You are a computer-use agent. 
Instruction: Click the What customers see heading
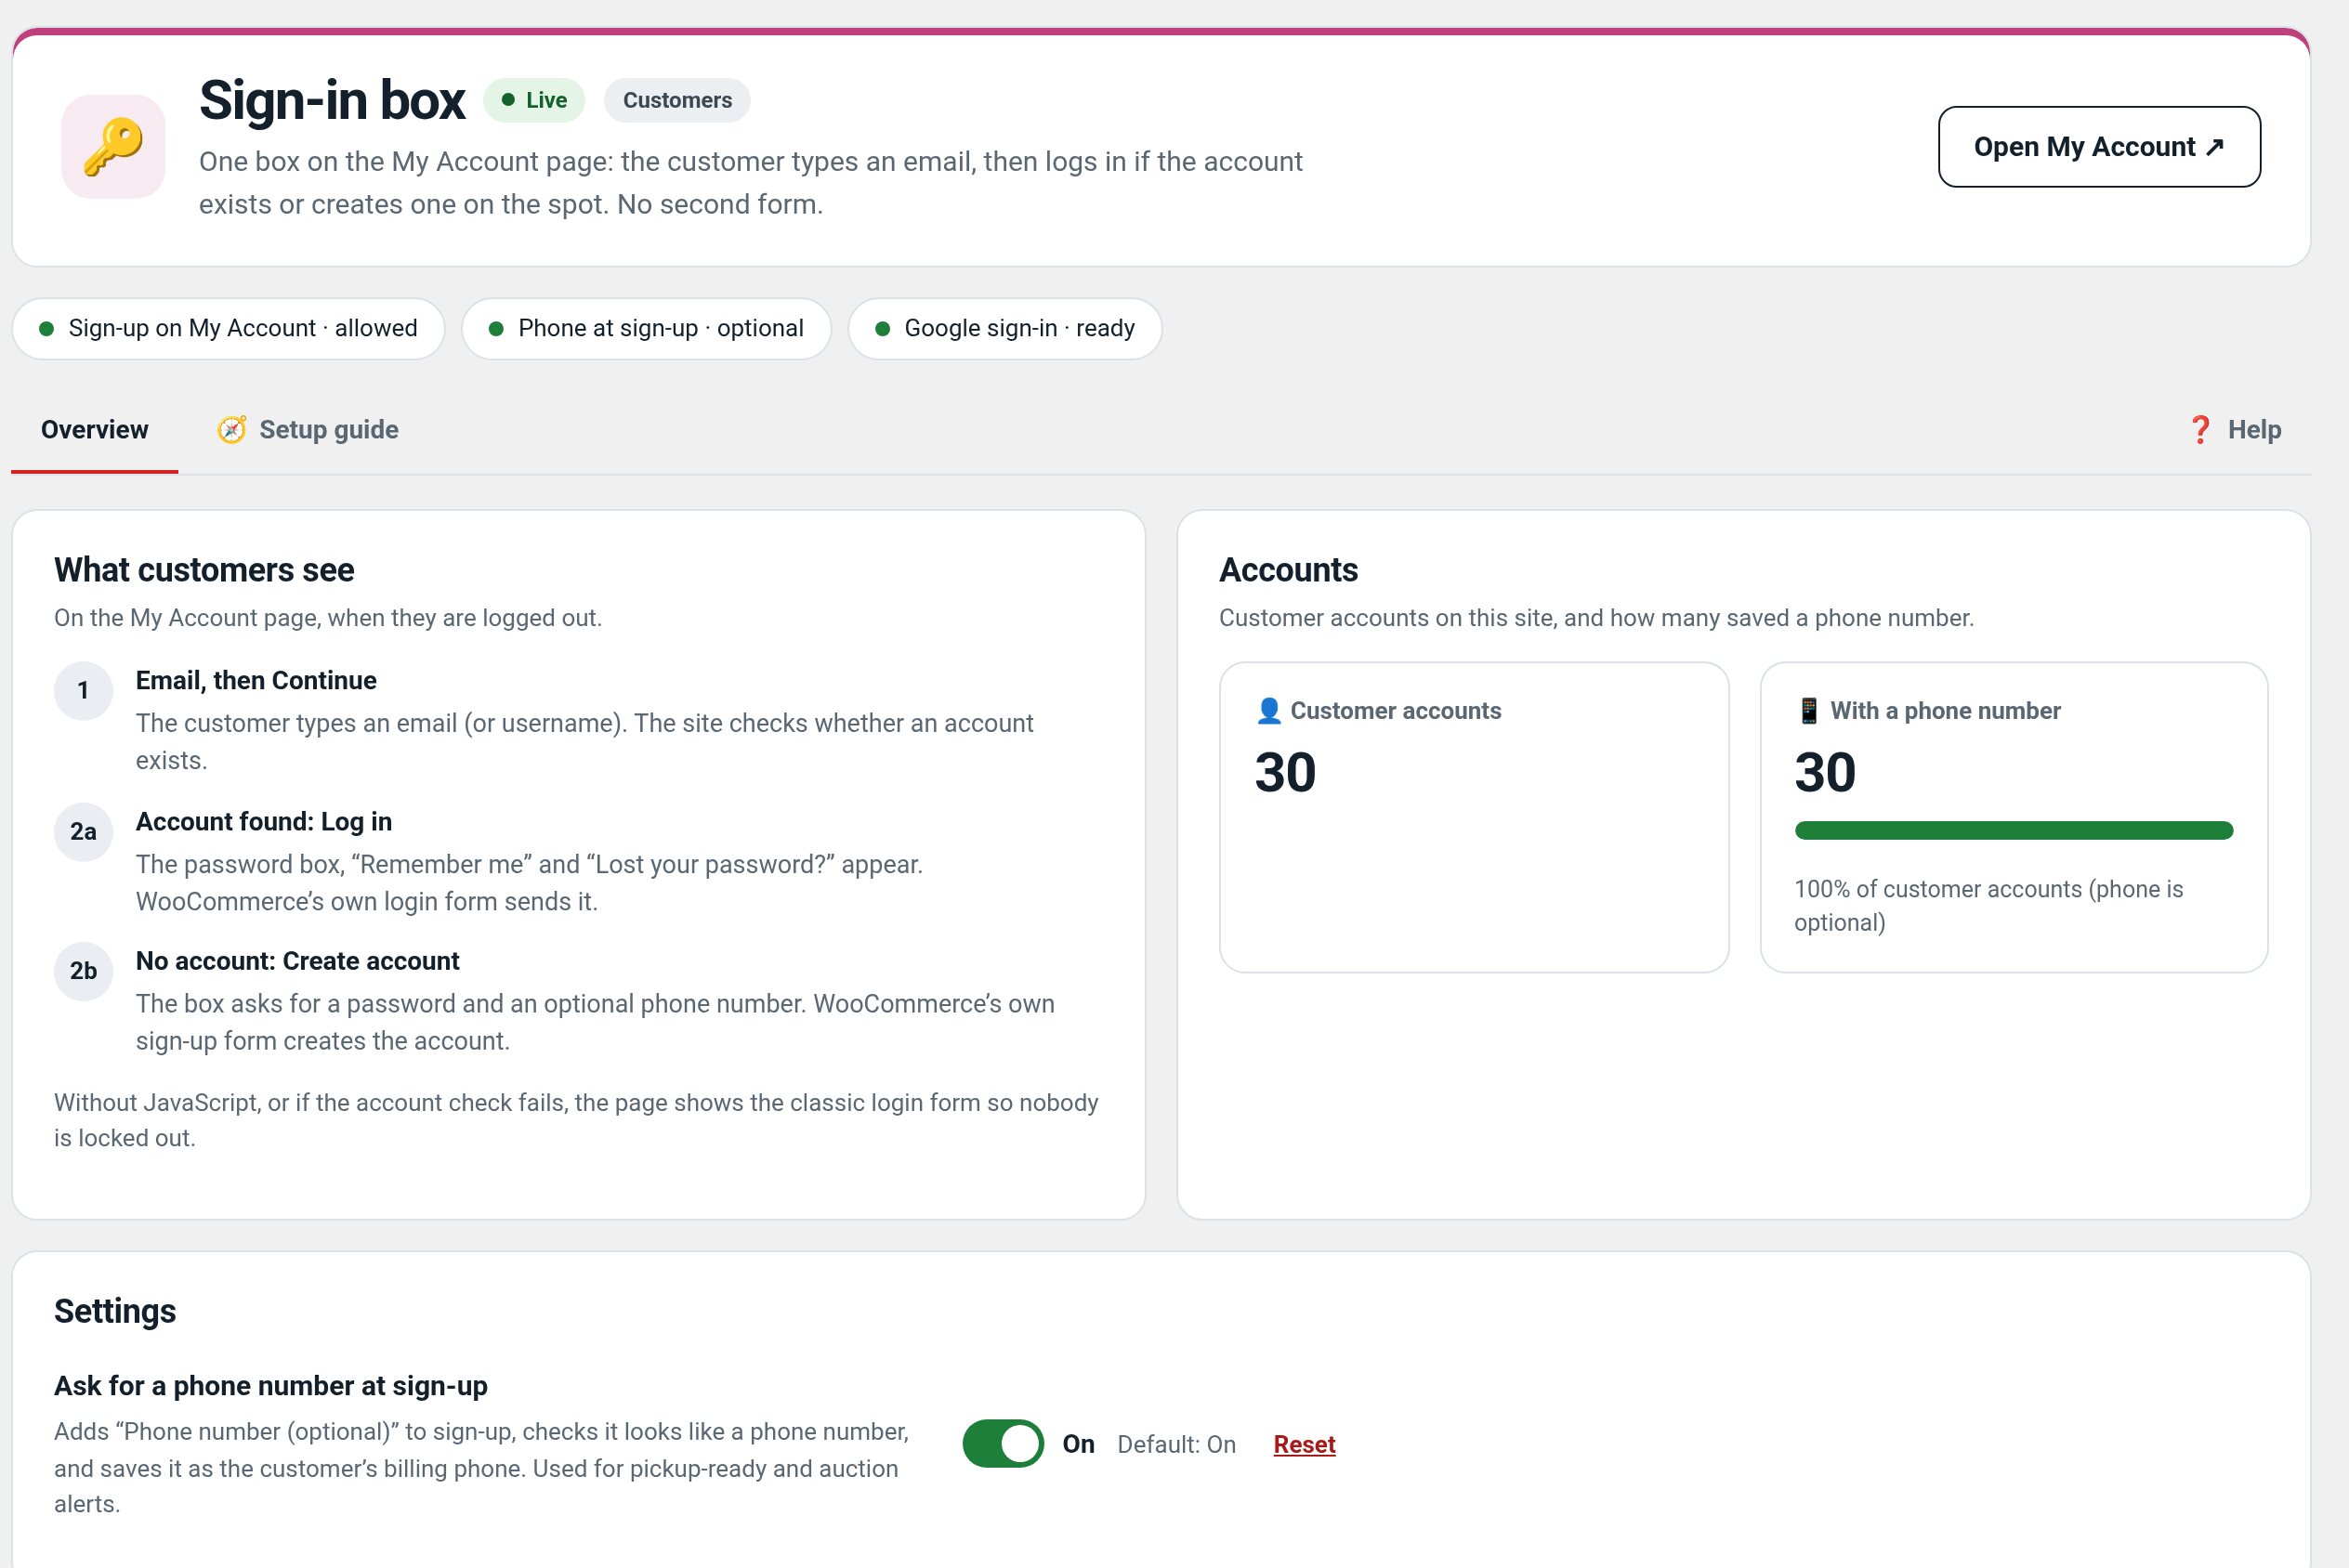(204, 570)
